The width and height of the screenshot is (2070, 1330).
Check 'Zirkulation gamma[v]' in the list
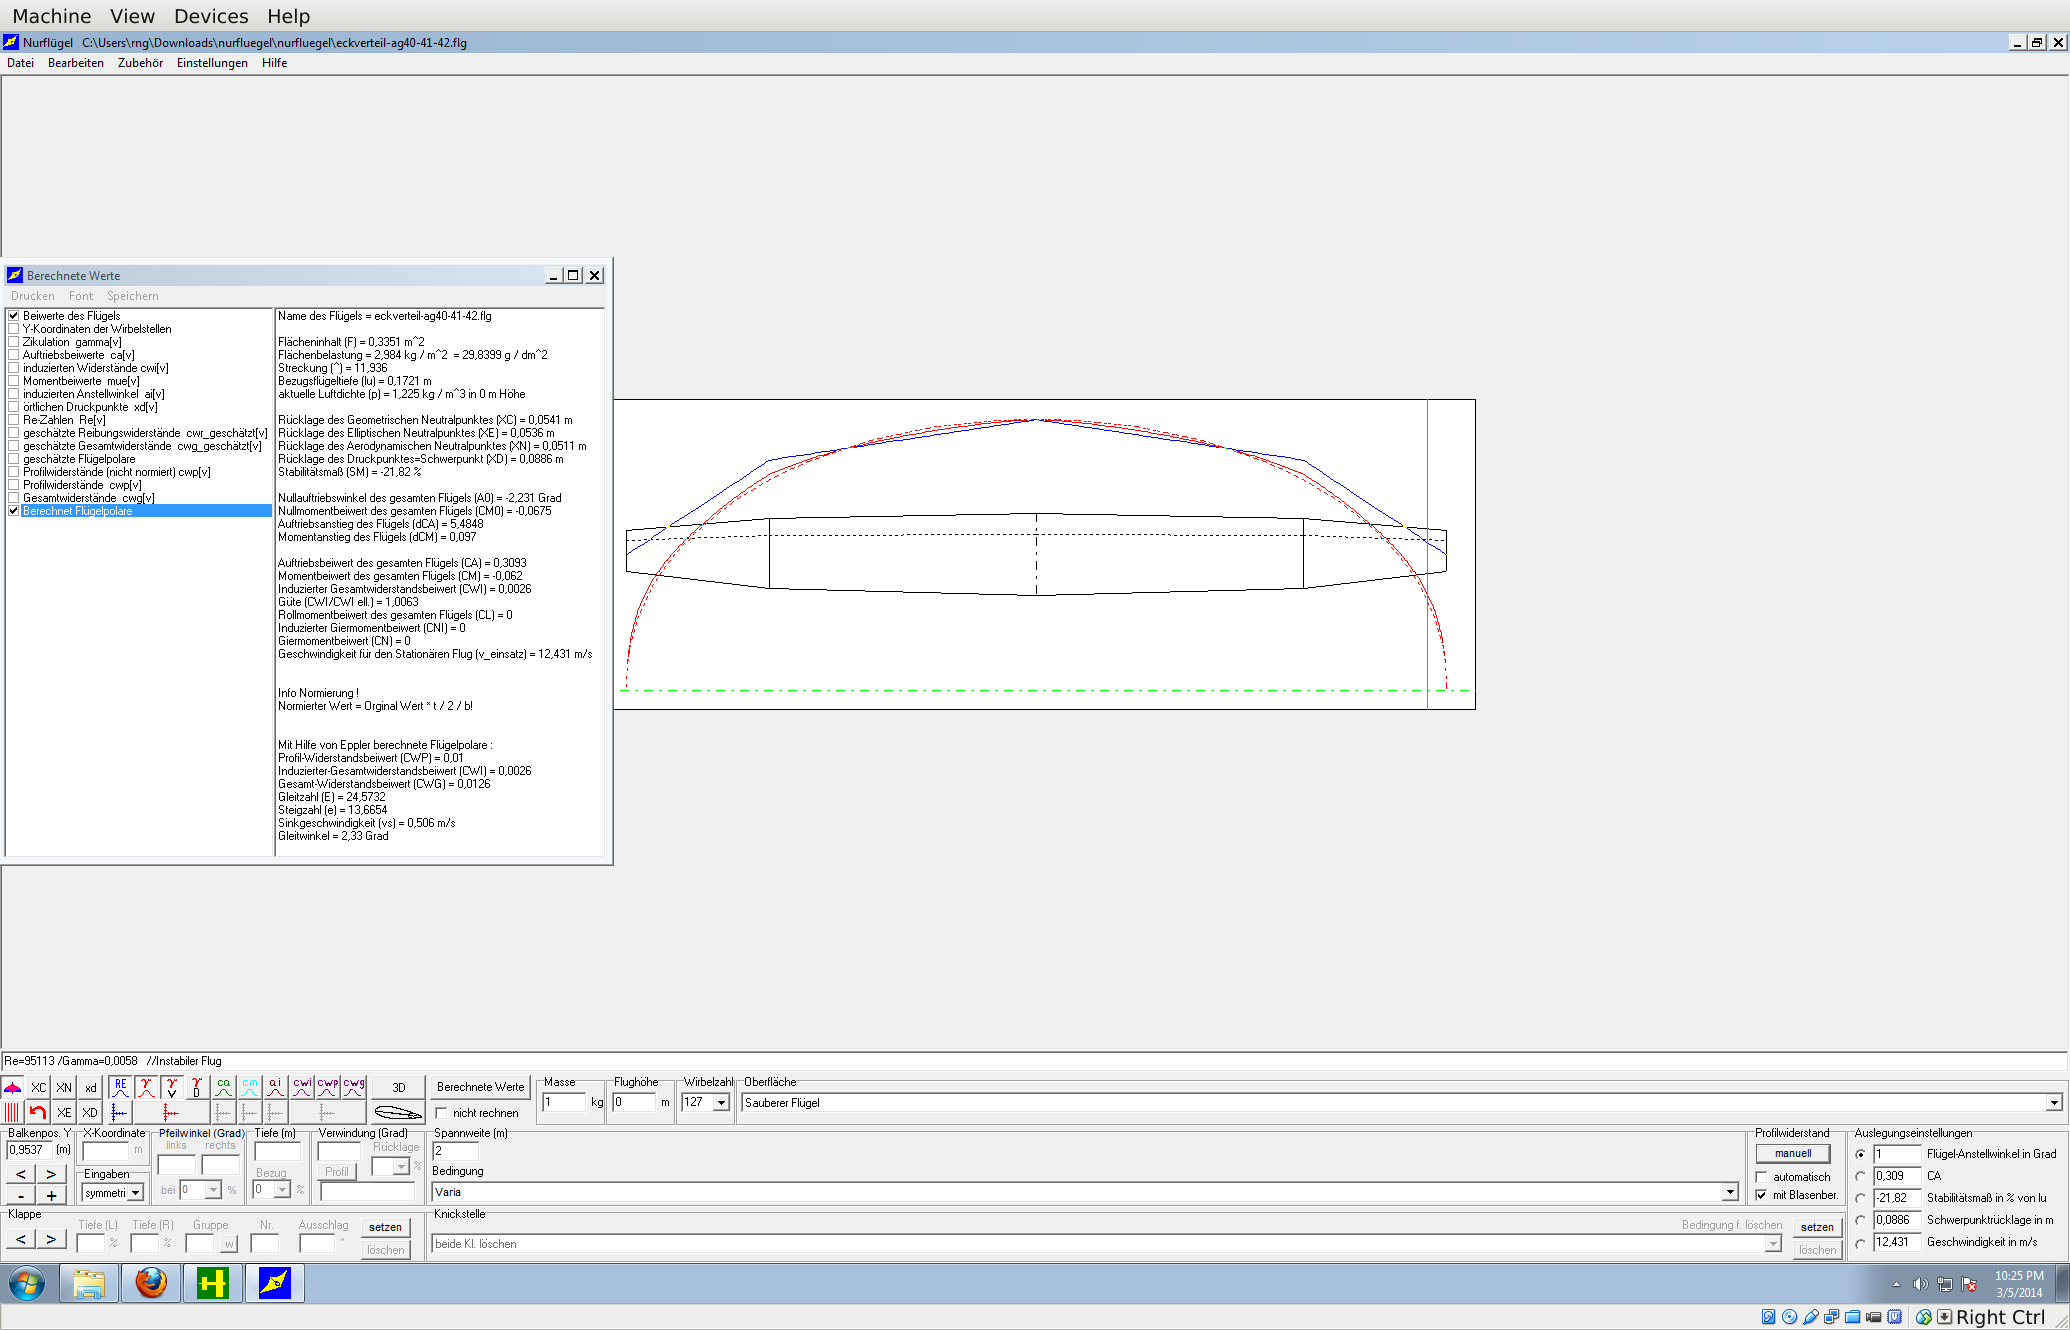point(14,342)
